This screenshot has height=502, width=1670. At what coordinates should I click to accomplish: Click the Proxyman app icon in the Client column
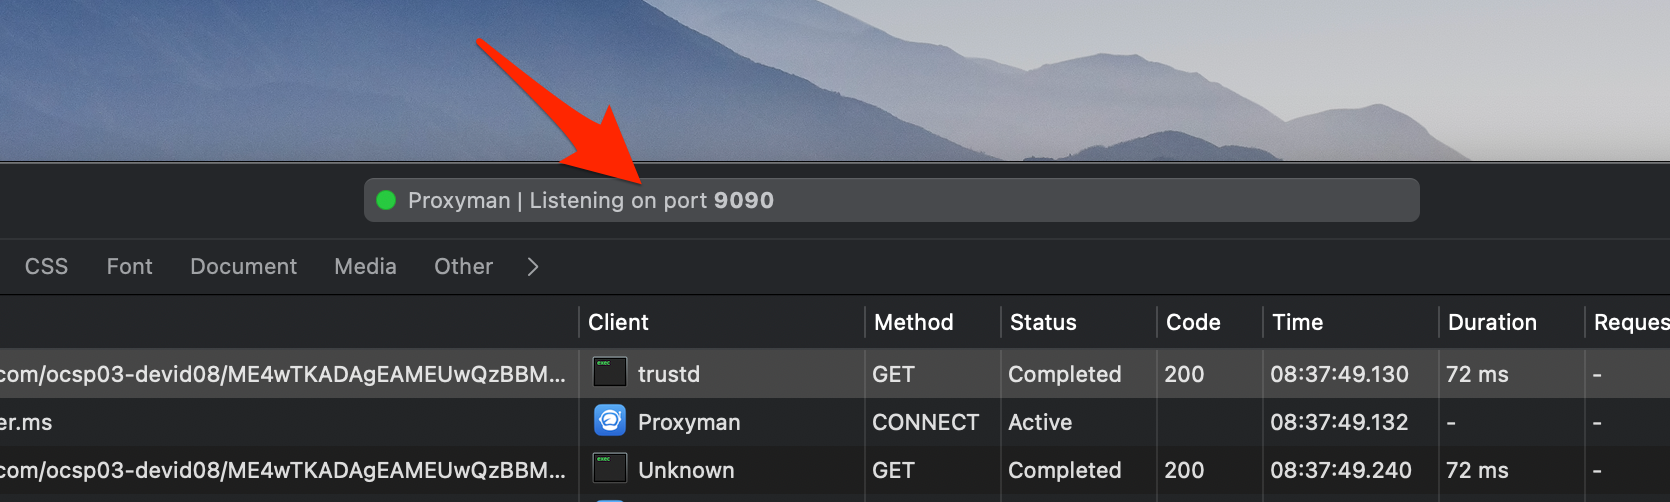pos(610,421)
